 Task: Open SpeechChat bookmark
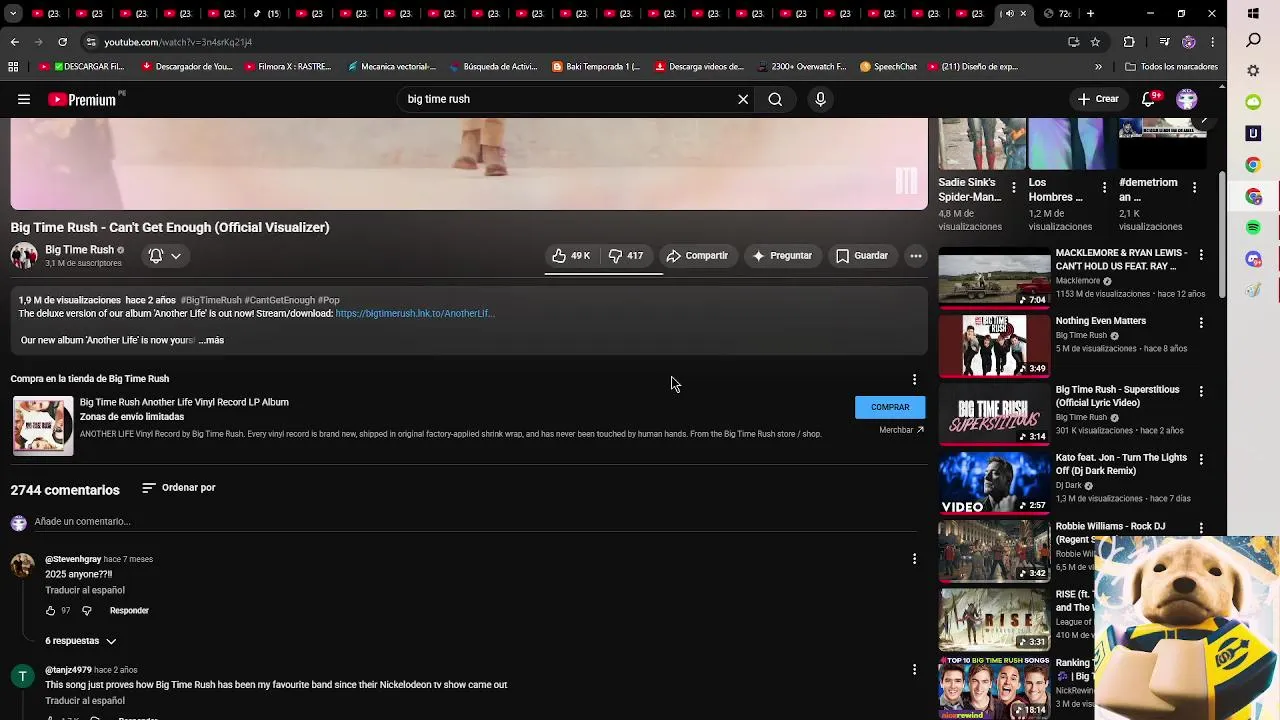pyautogui.click(x=888, y=67)
